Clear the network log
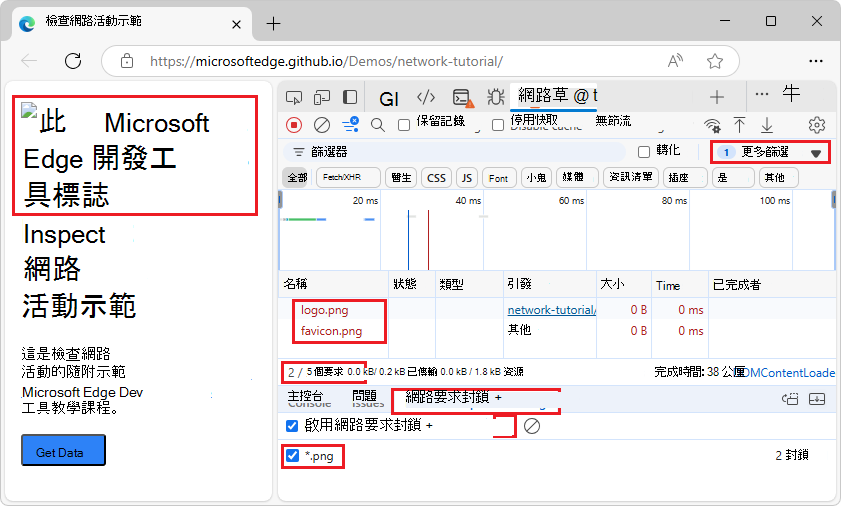This screenshot has width=841, height=506. pos(322,125)
